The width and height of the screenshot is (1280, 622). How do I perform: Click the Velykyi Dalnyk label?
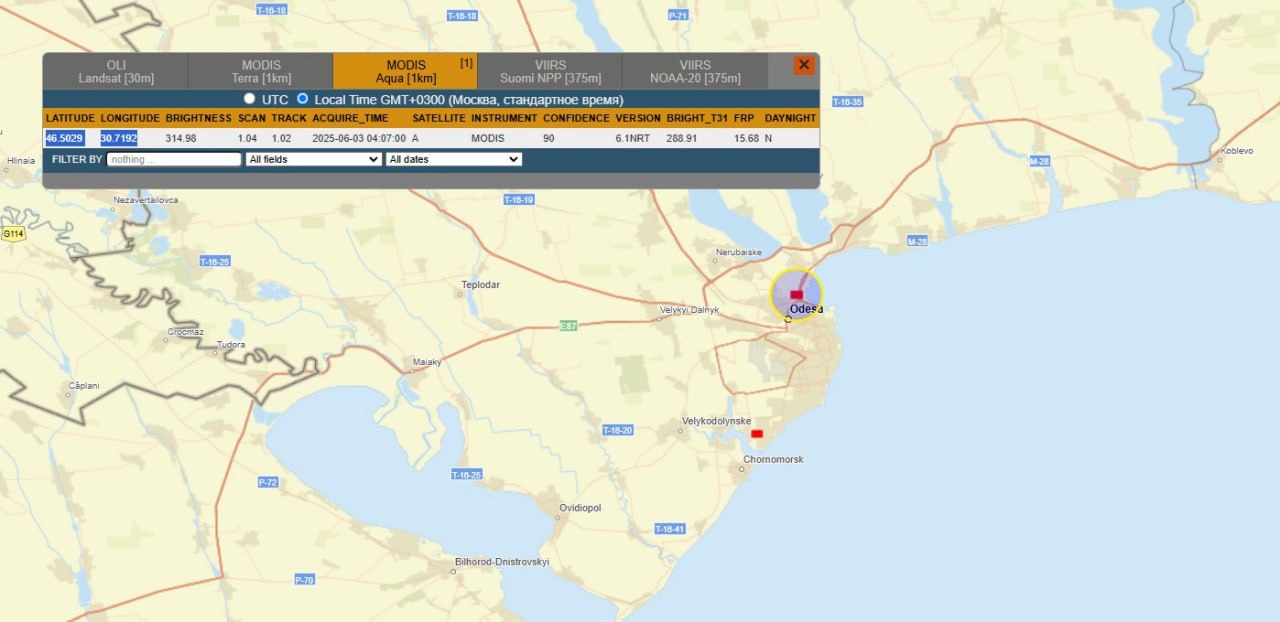690,310
